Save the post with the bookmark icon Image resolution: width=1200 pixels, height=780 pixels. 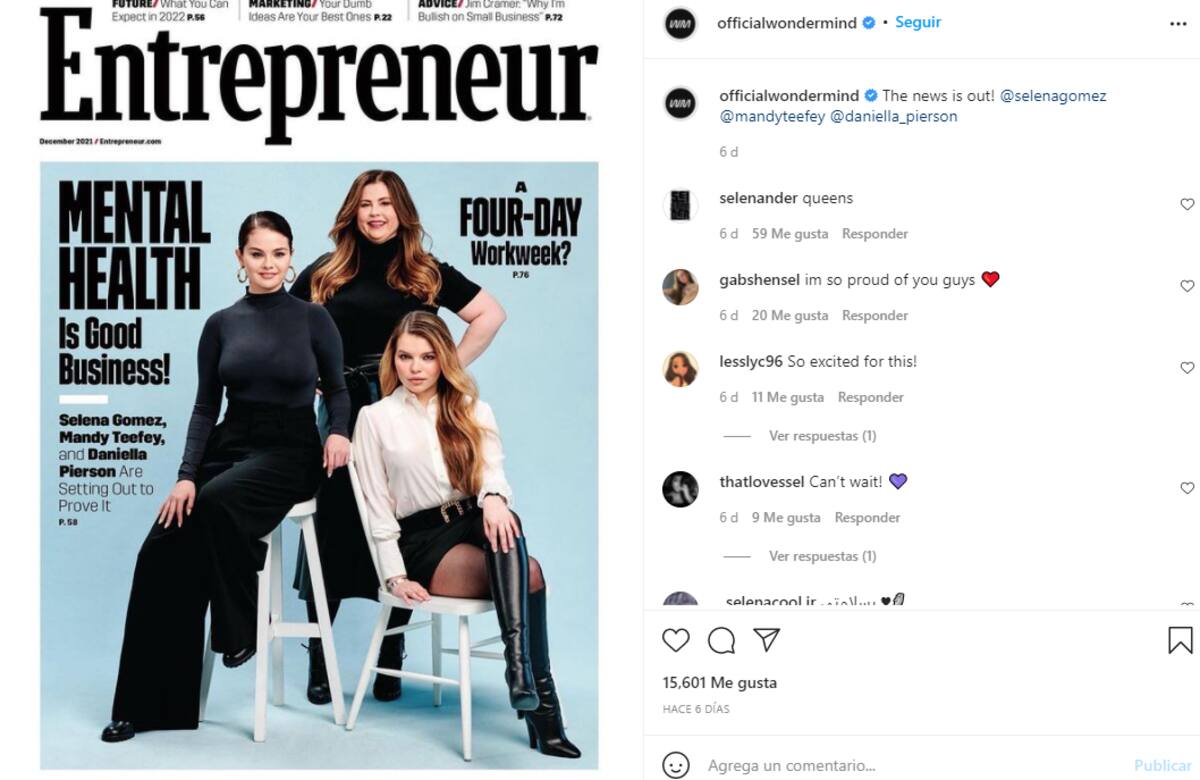tap(1180, 640)
